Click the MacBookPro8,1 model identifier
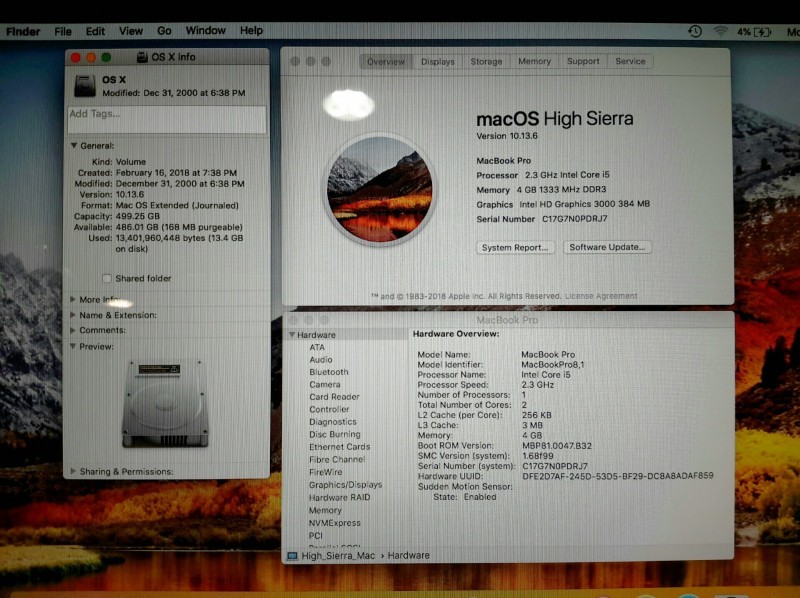This screenshot has width=800, height=598. (x=553, y=364)
